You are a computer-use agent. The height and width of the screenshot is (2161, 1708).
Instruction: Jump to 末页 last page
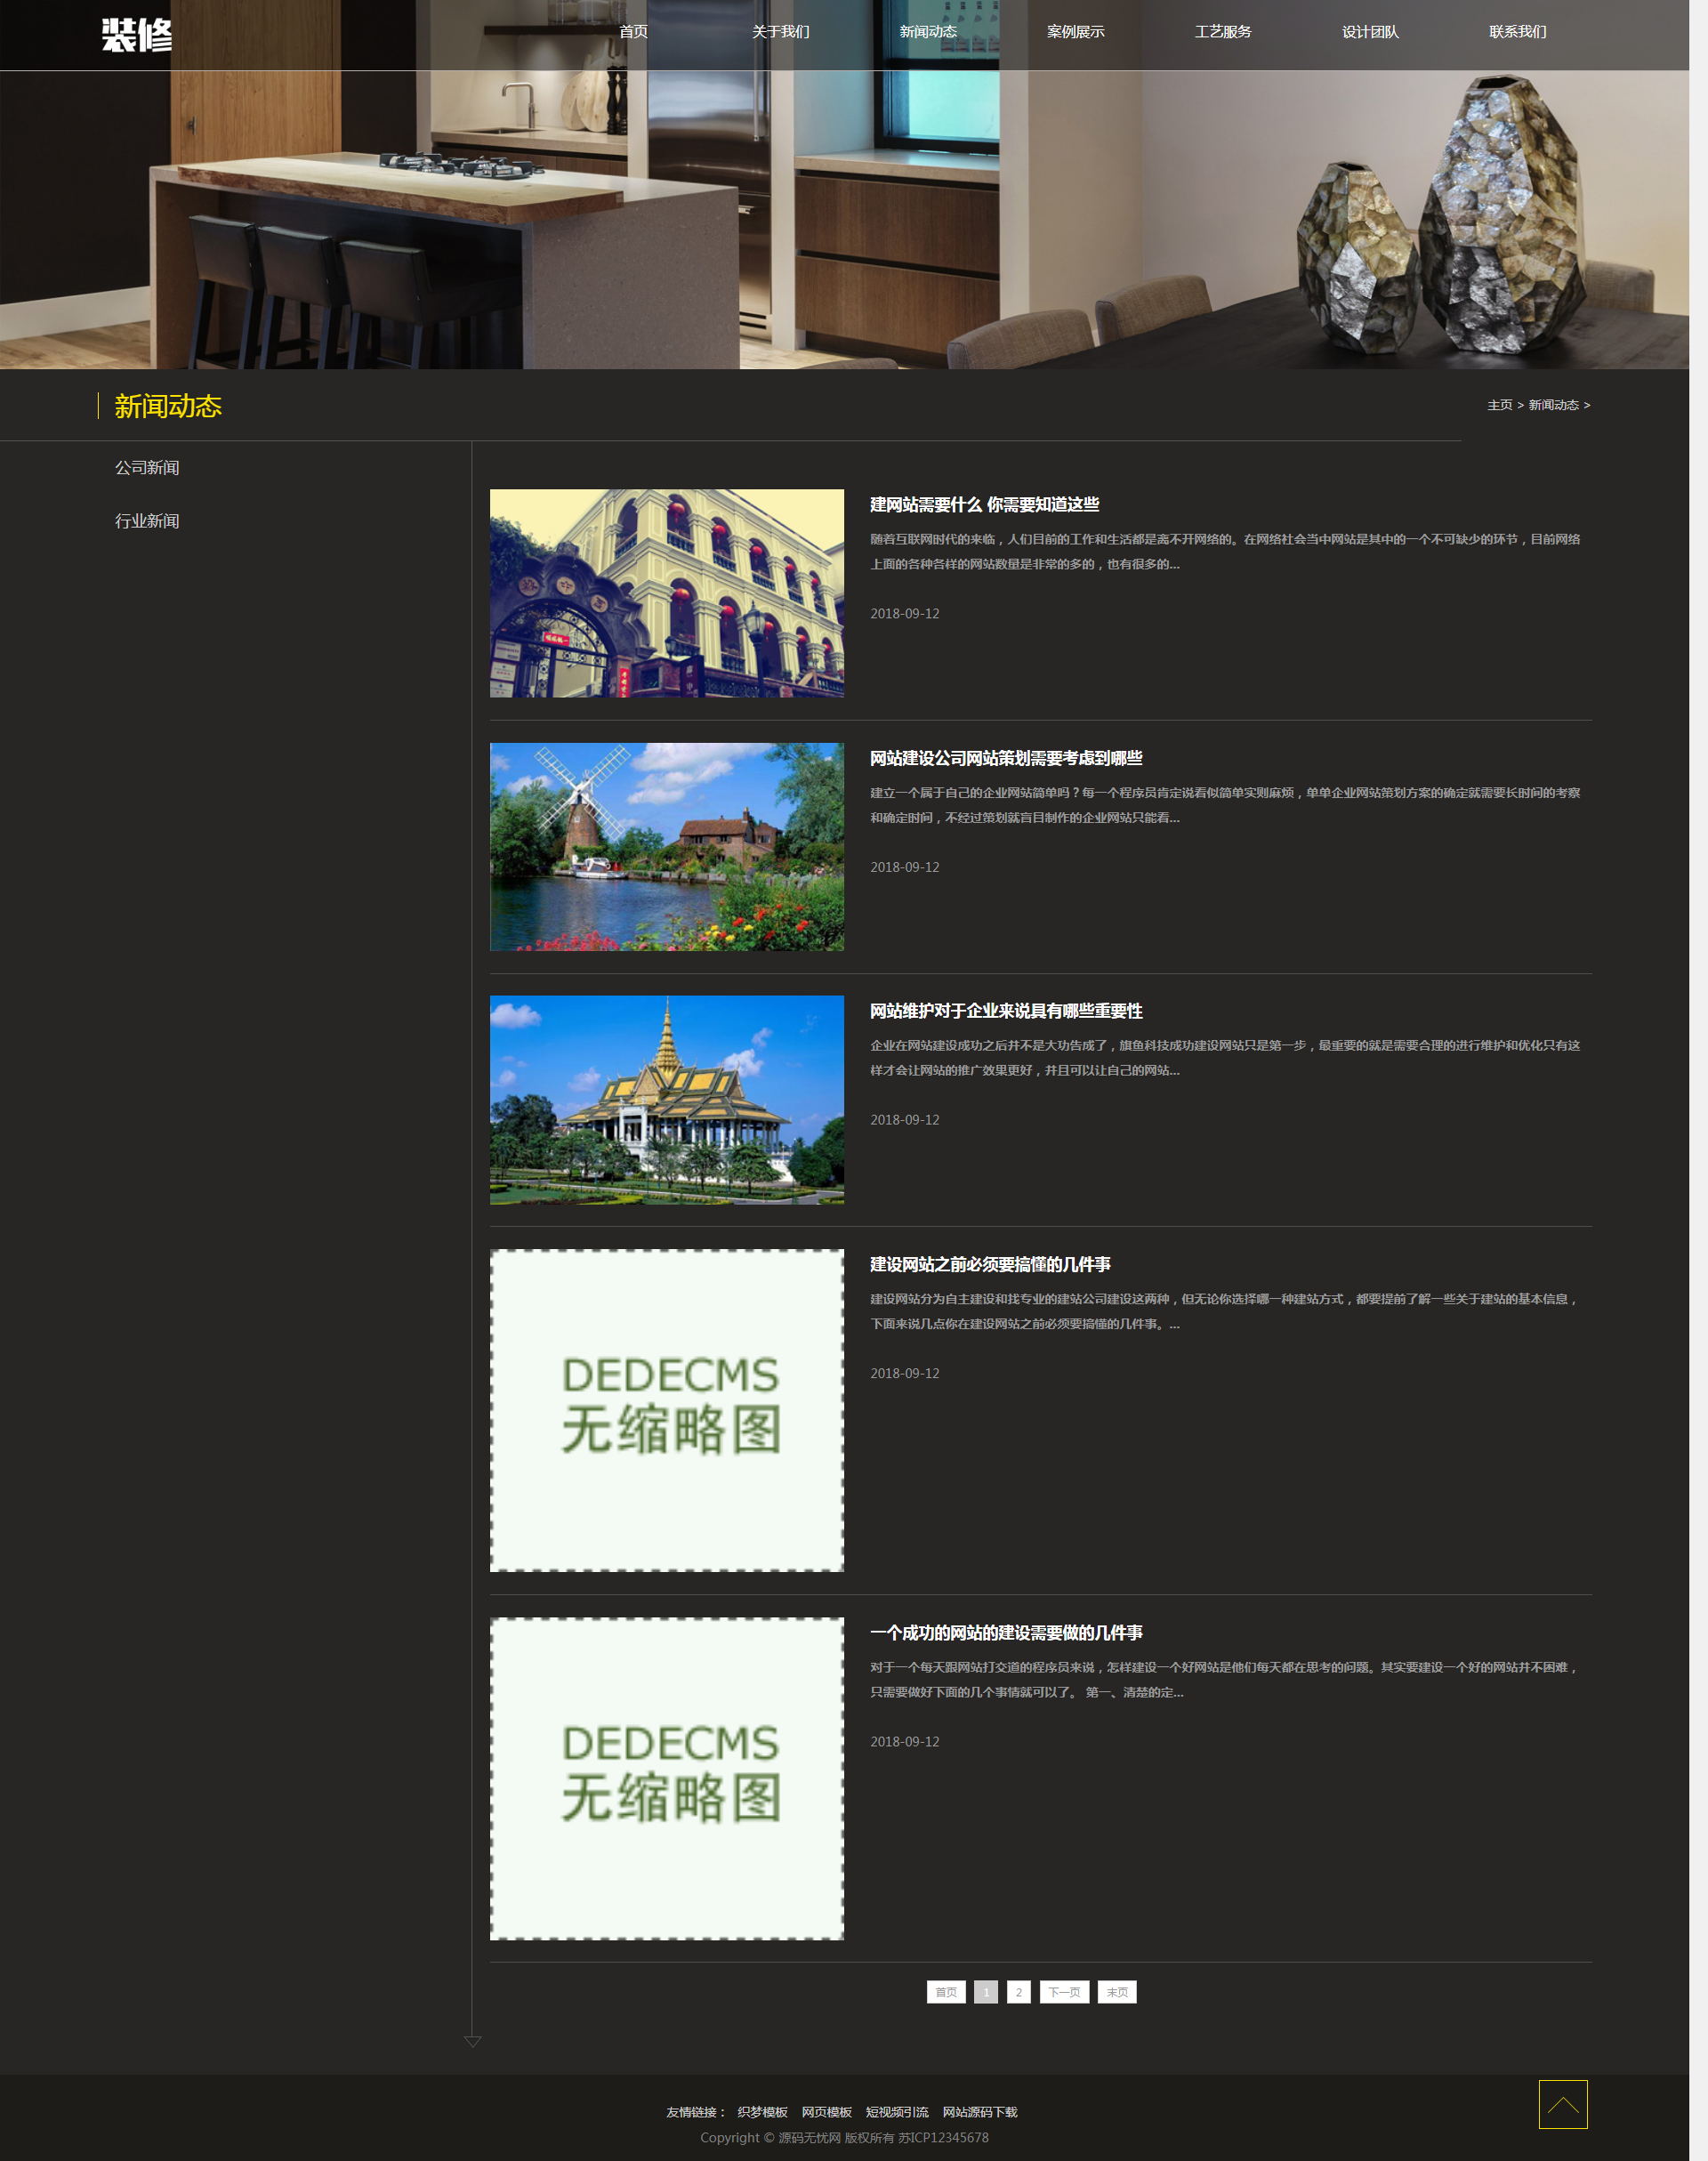click(x=1116, y=1992)
